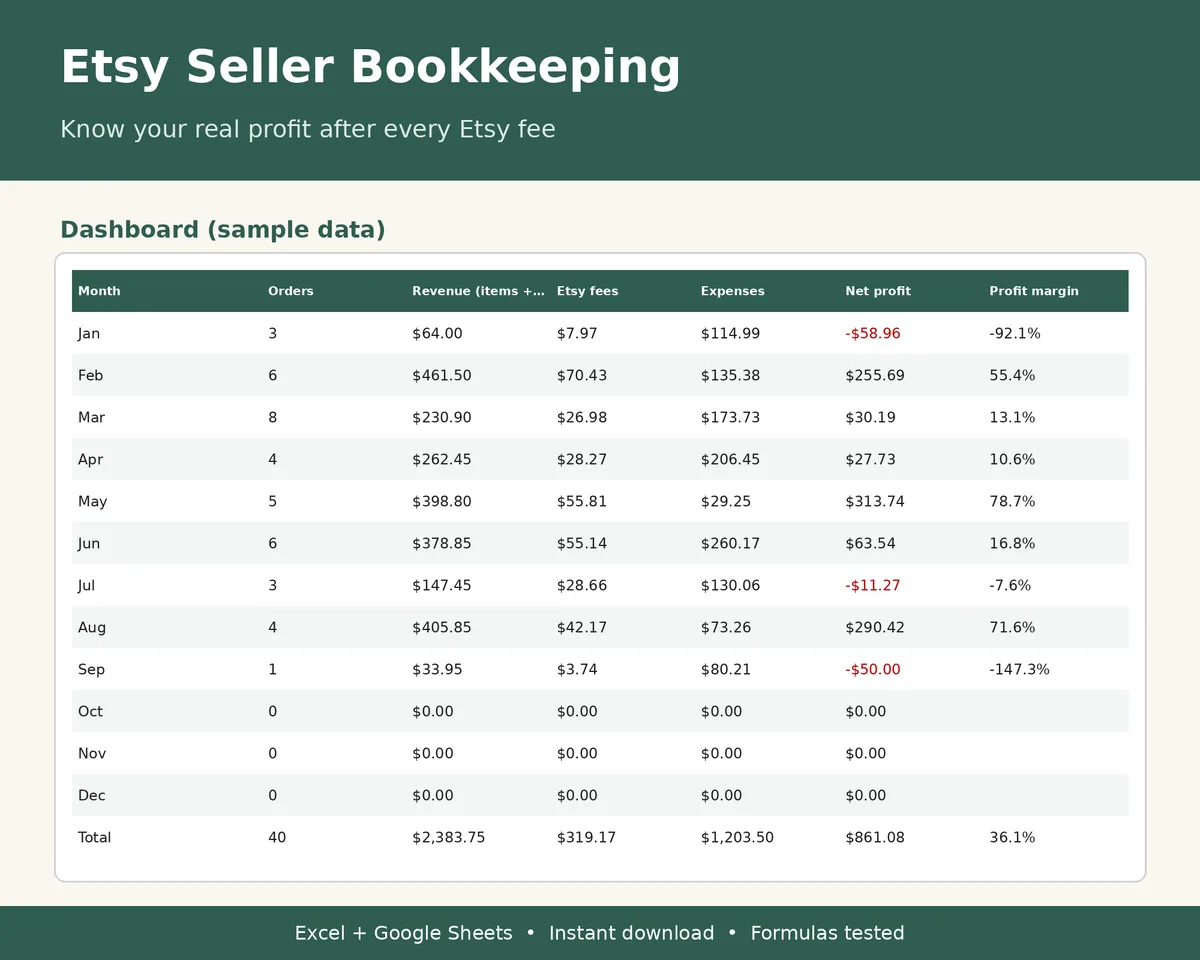Click the Instant download footer text
1200x960 pixels.
pos(631,933)
